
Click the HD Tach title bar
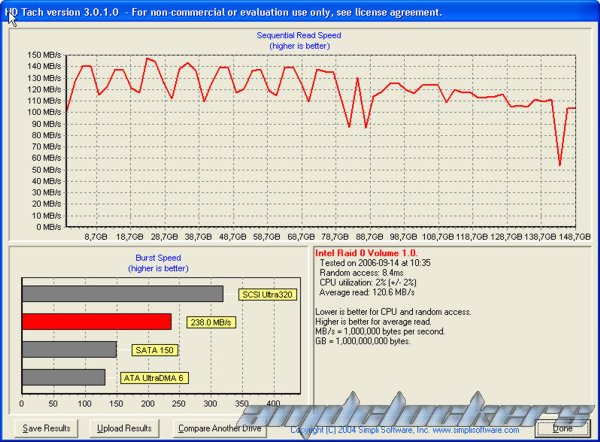(x=300, y=11)
